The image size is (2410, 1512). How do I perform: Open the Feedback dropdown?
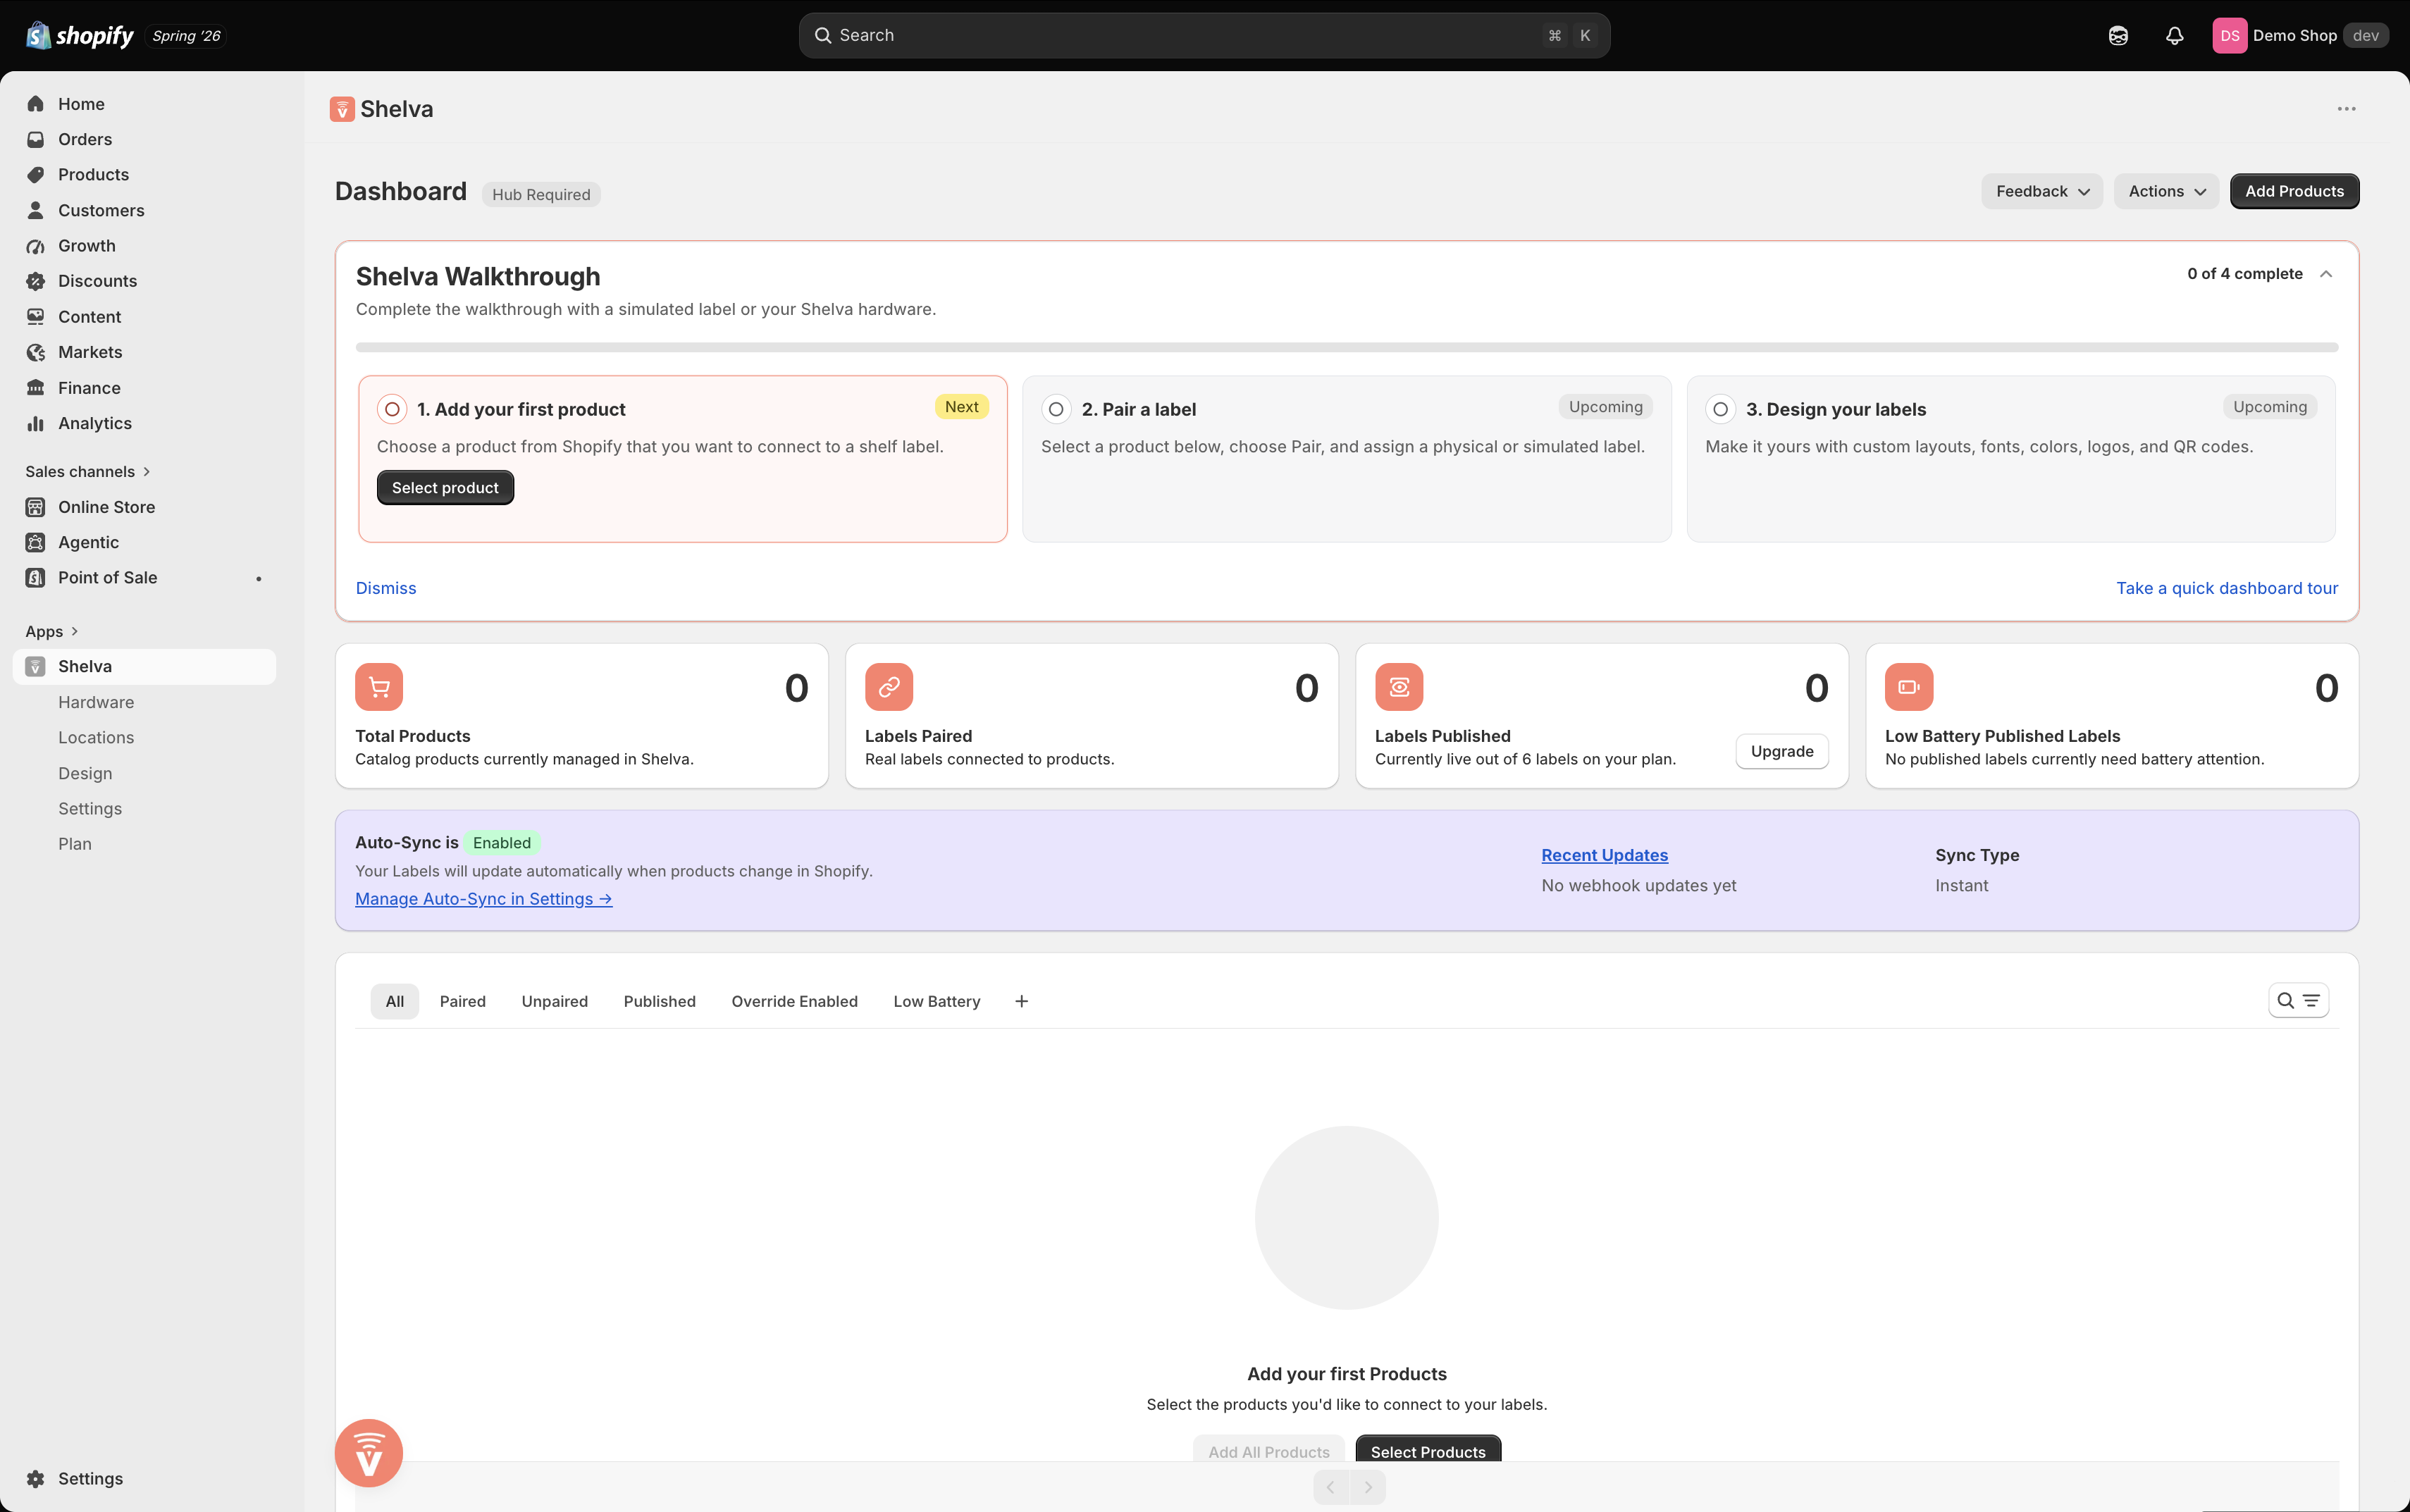[2042, 191]
